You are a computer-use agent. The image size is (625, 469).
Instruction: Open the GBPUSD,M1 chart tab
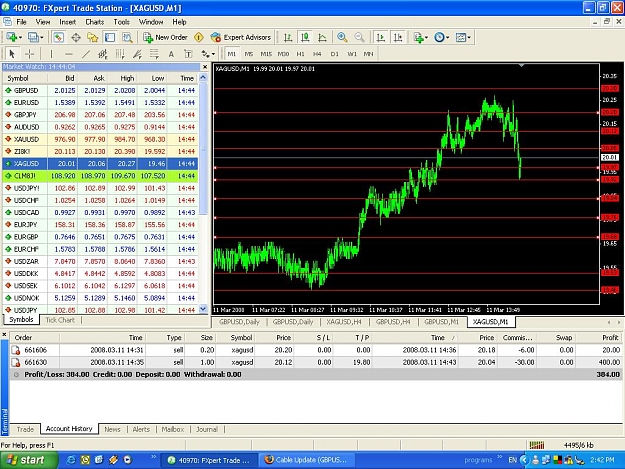click(x=442, y=322)
